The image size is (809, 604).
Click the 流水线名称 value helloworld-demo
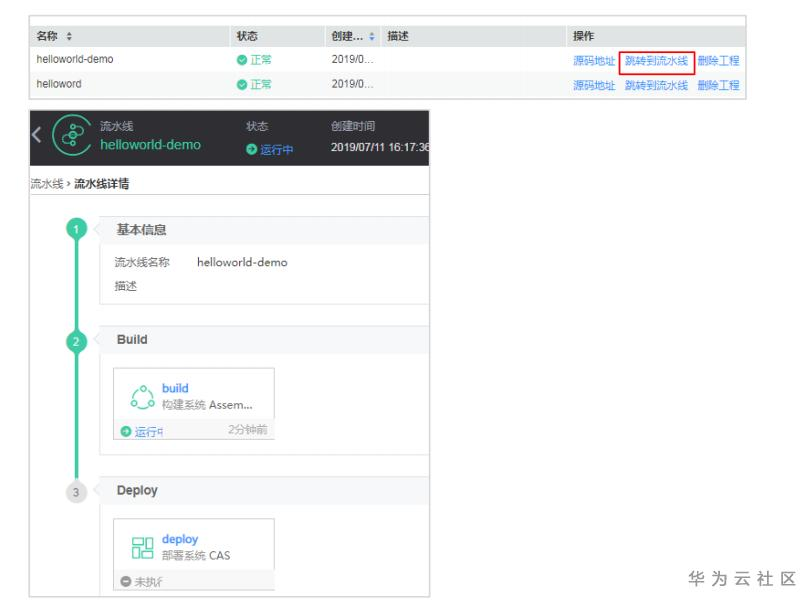coord(242,262)
